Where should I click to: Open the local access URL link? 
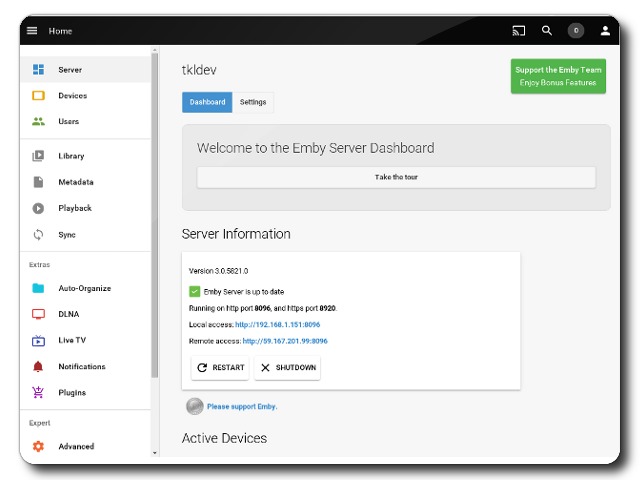tap(281, 324)
